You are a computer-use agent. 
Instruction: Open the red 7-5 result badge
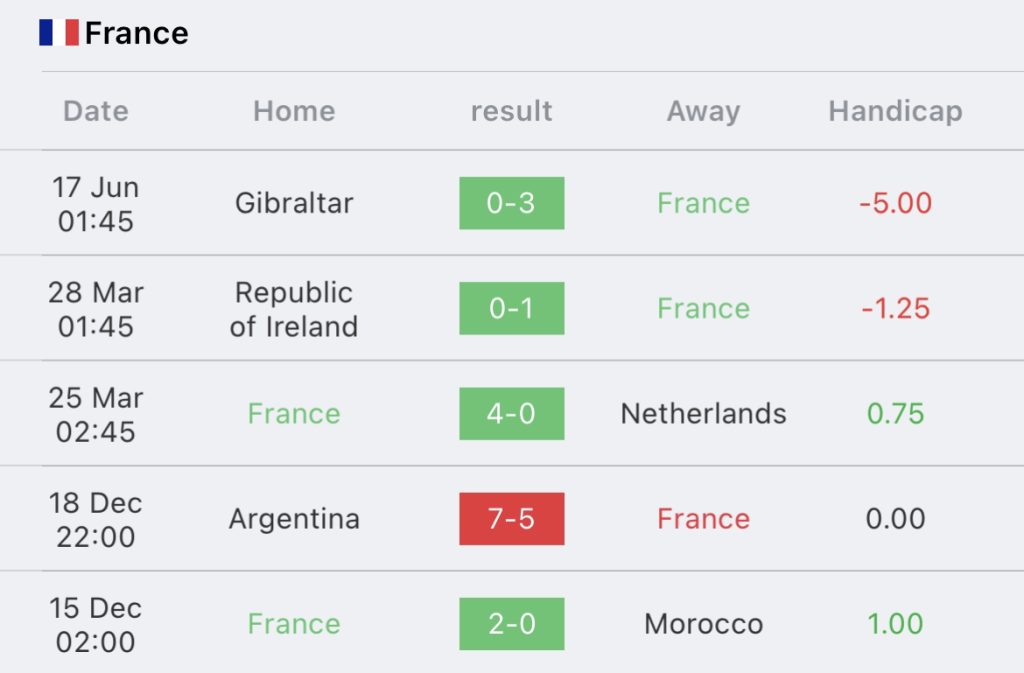click(x=511, y=518)
